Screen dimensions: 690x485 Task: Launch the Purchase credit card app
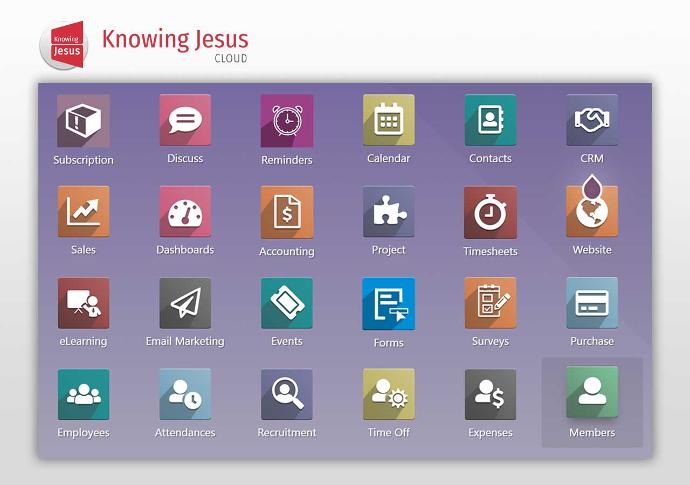[592, 303]
